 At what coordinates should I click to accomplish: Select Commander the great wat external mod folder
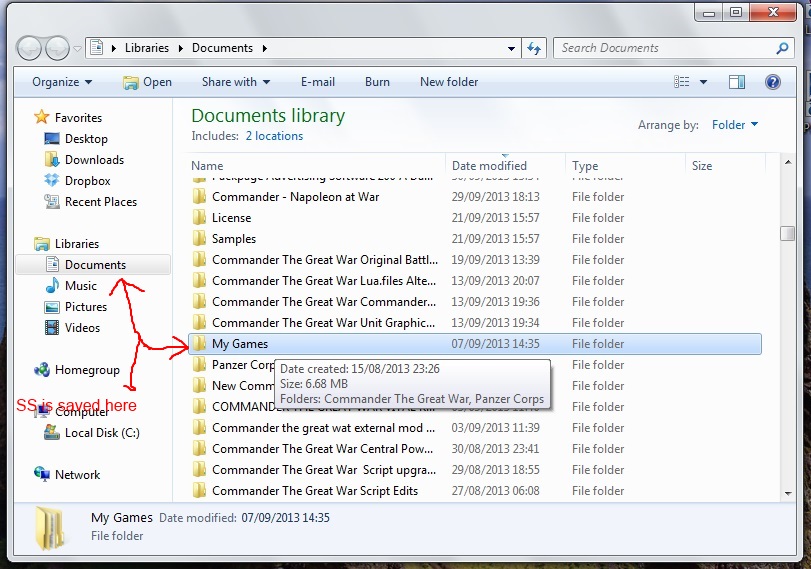[475, 428]
